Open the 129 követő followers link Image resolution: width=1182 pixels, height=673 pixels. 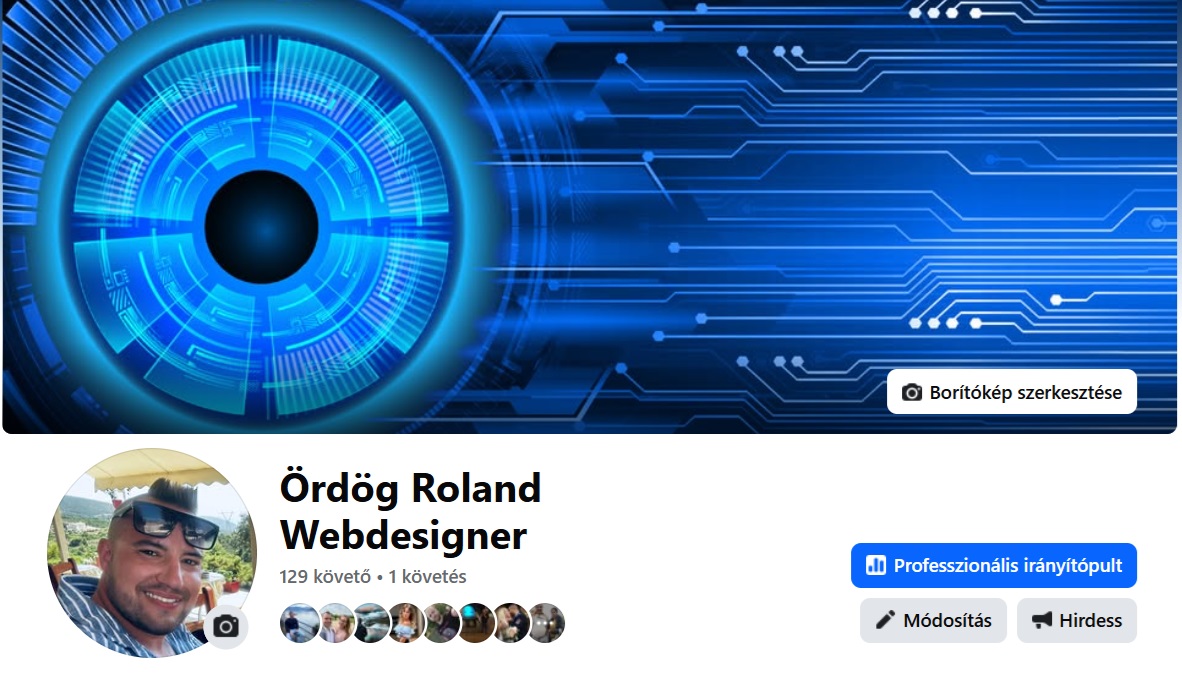(x=325, y=577)
